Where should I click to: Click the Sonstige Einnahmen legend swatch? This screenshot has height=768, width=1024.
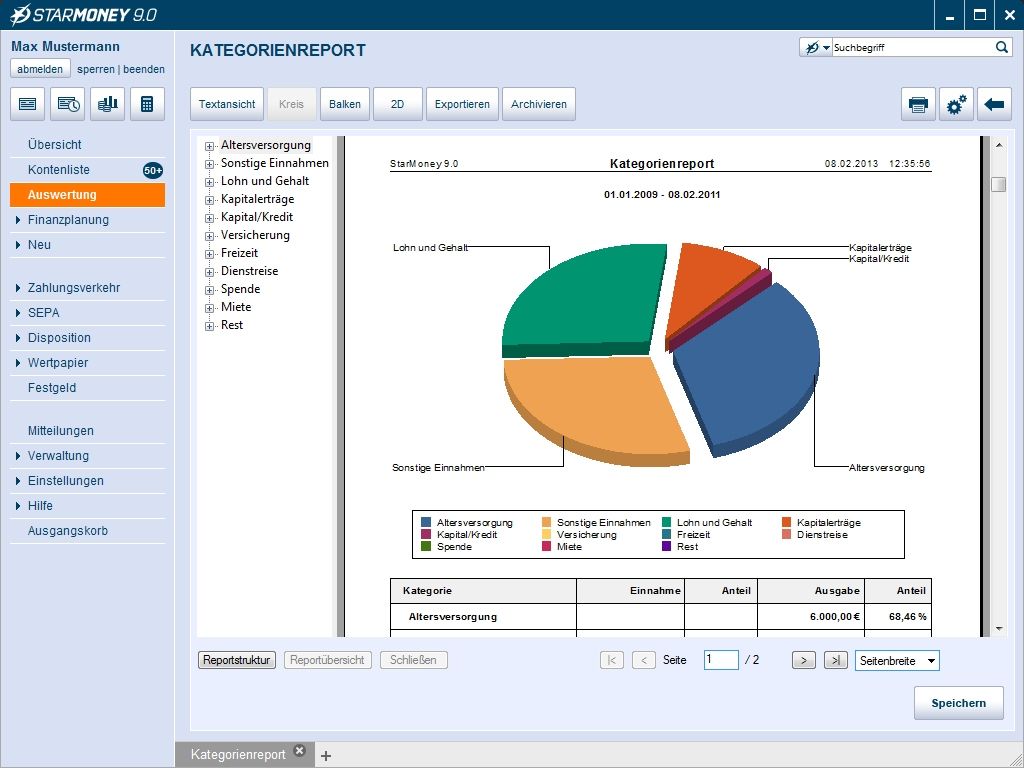[547, 522]
